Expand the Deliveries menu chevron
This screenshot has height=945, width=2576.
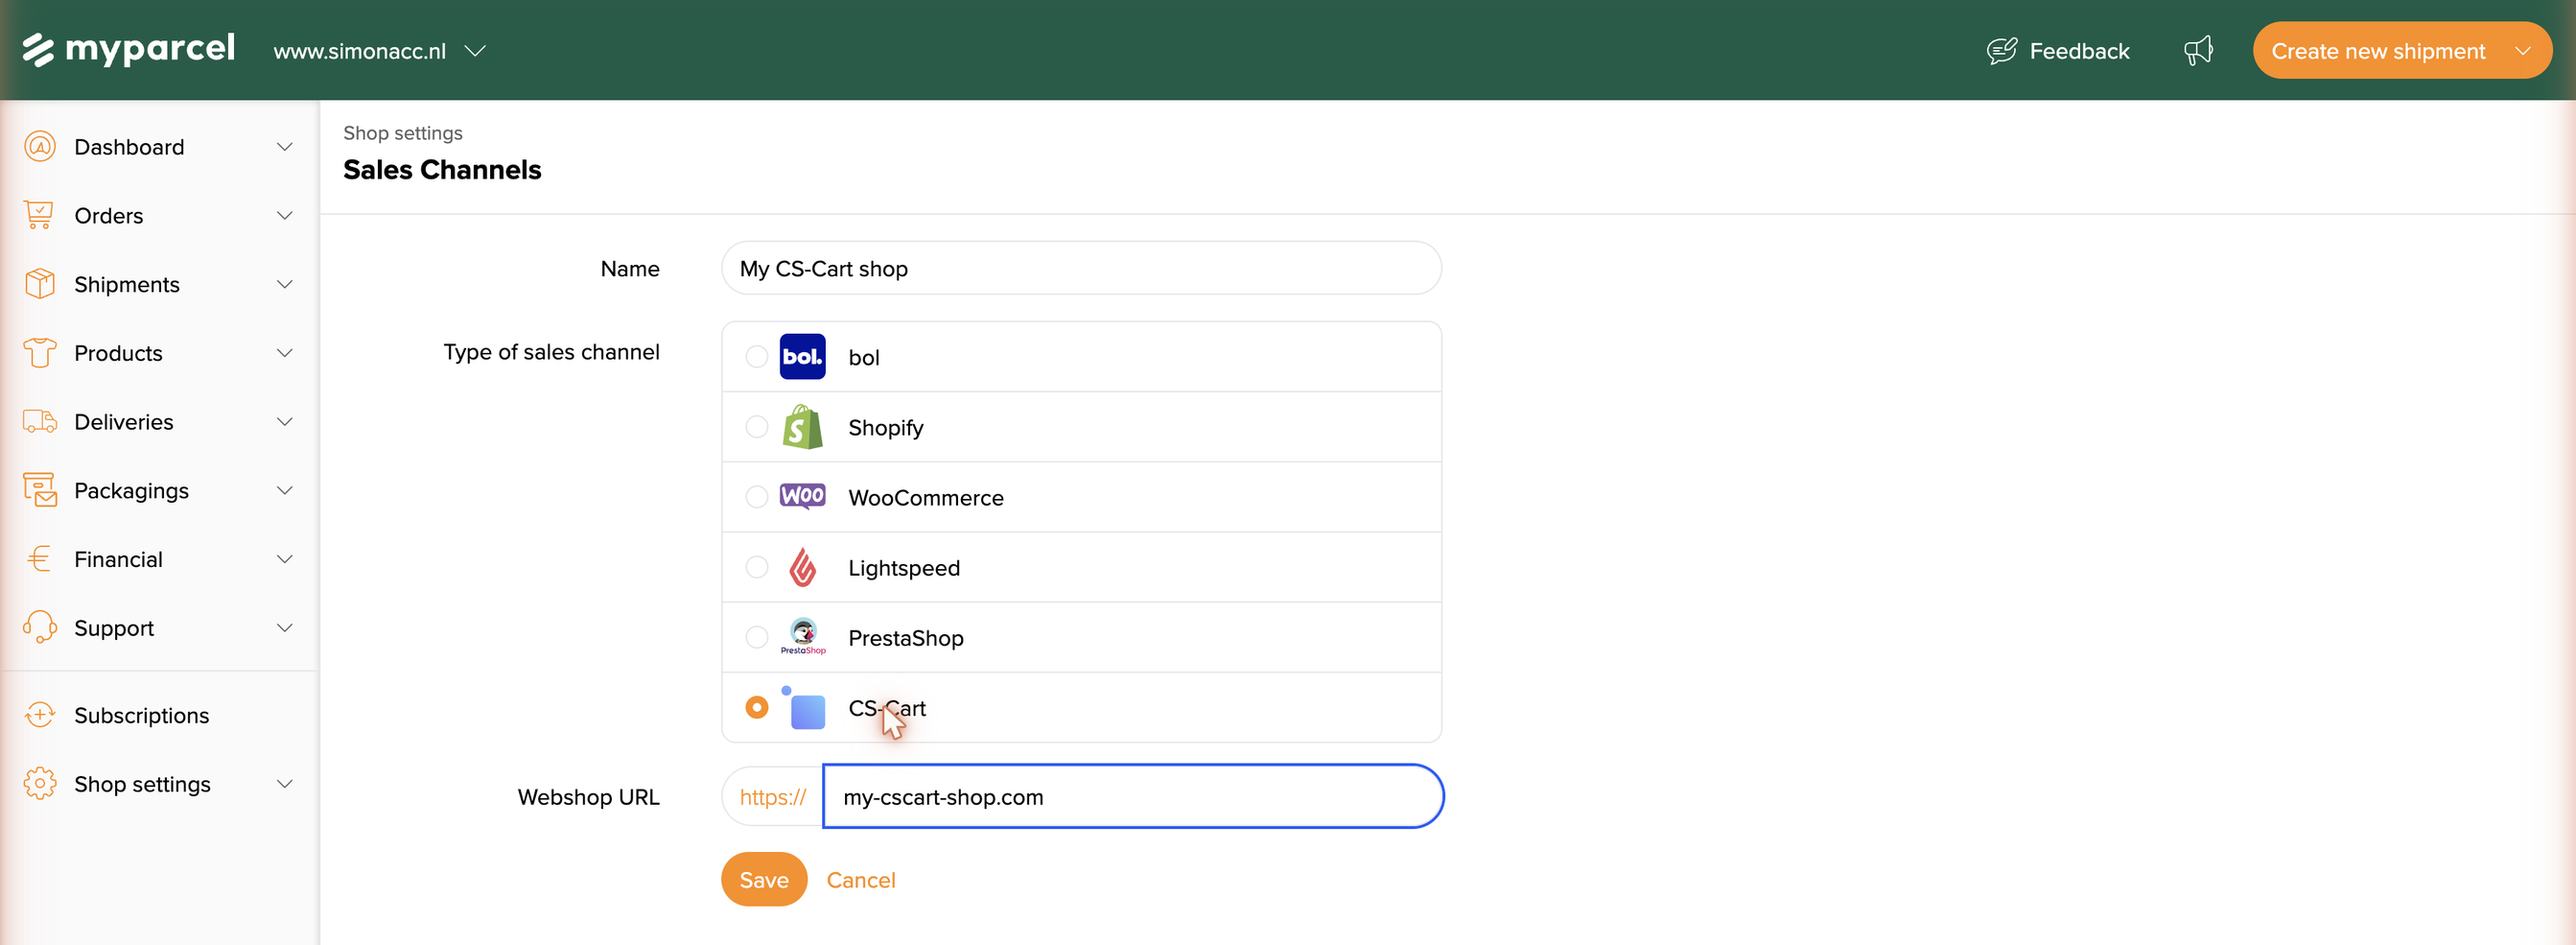point(285,422)
